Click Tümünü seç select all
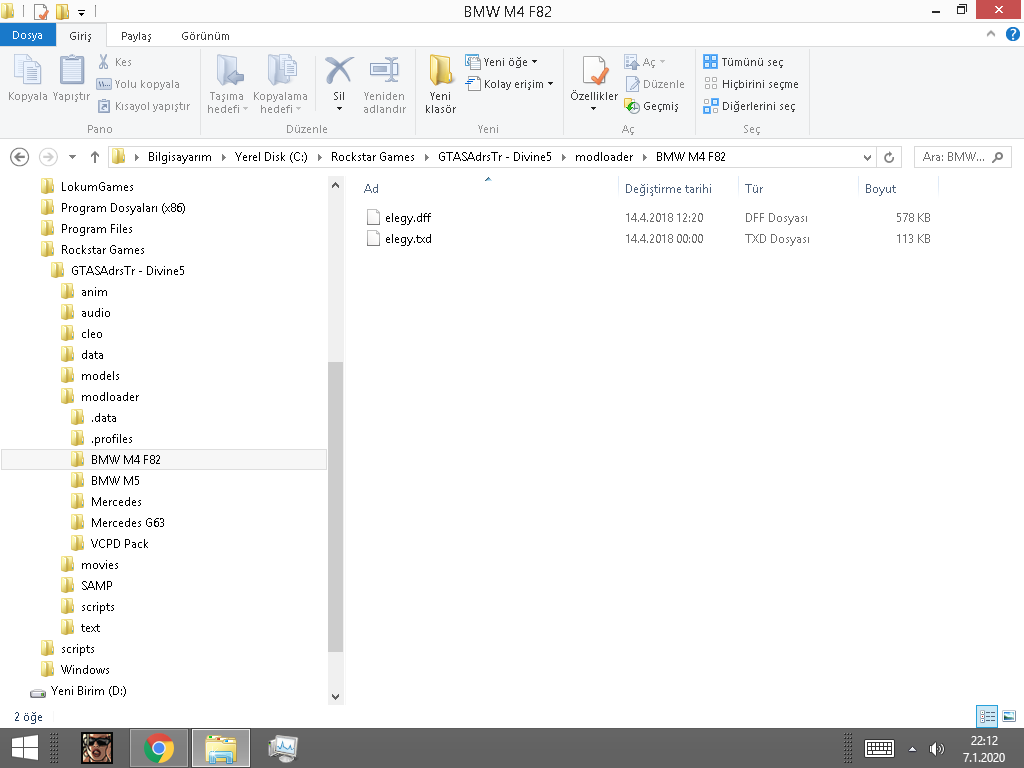The height and width of the screenshot is (768, 1024). tap(743, 62)
